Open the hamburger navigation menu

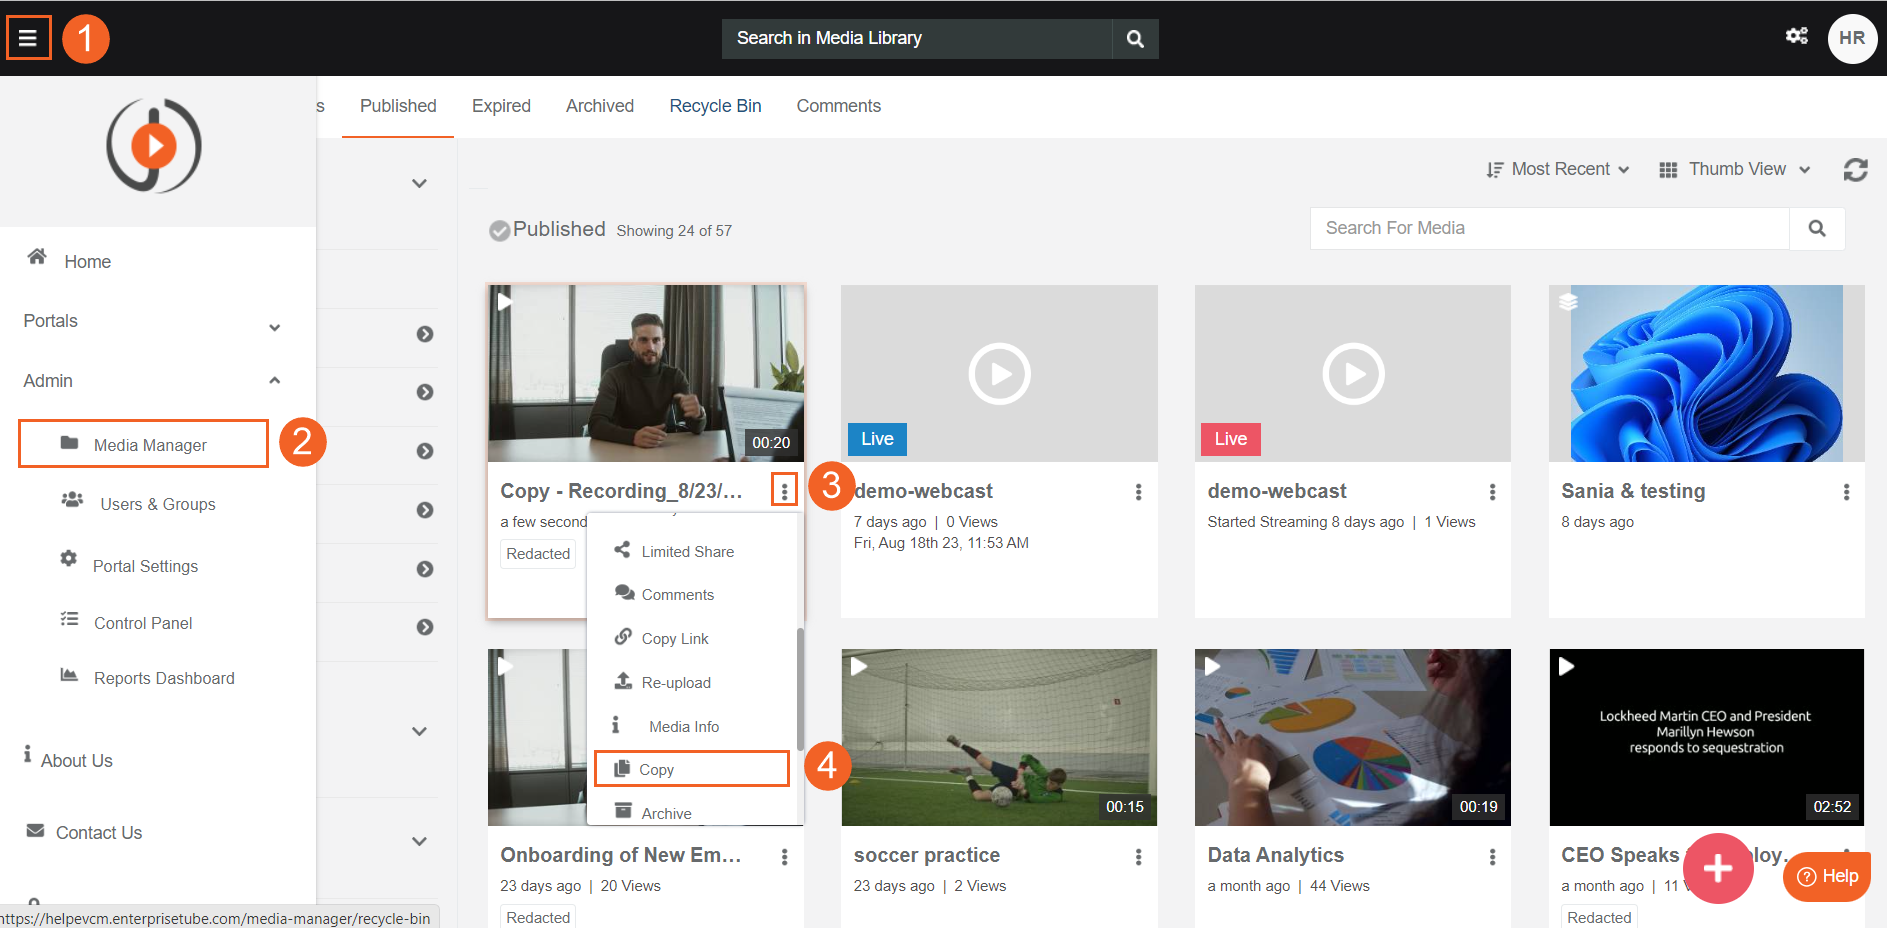(28, 38)
